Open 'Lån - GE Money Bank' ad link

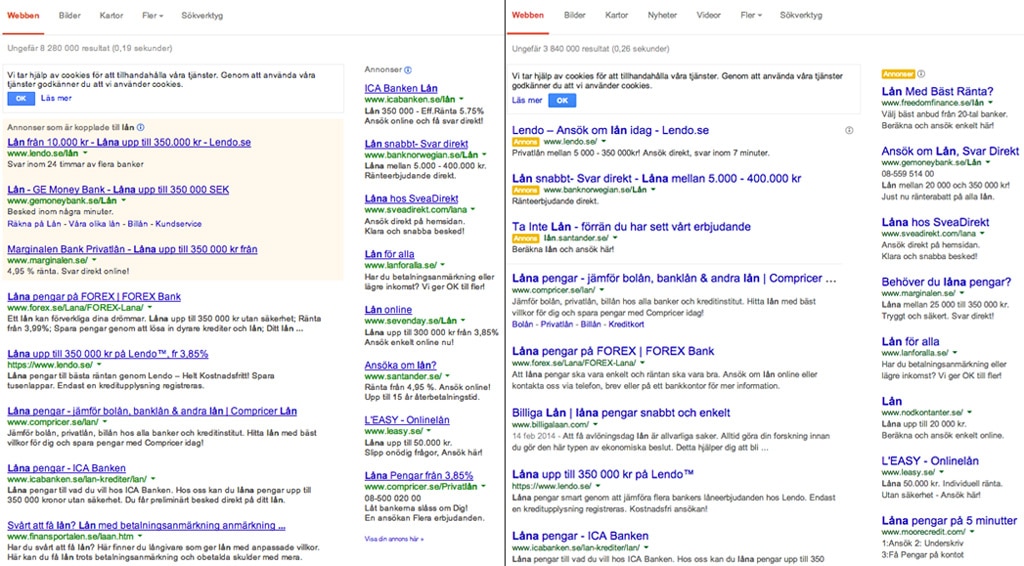[x=118, y=189]
